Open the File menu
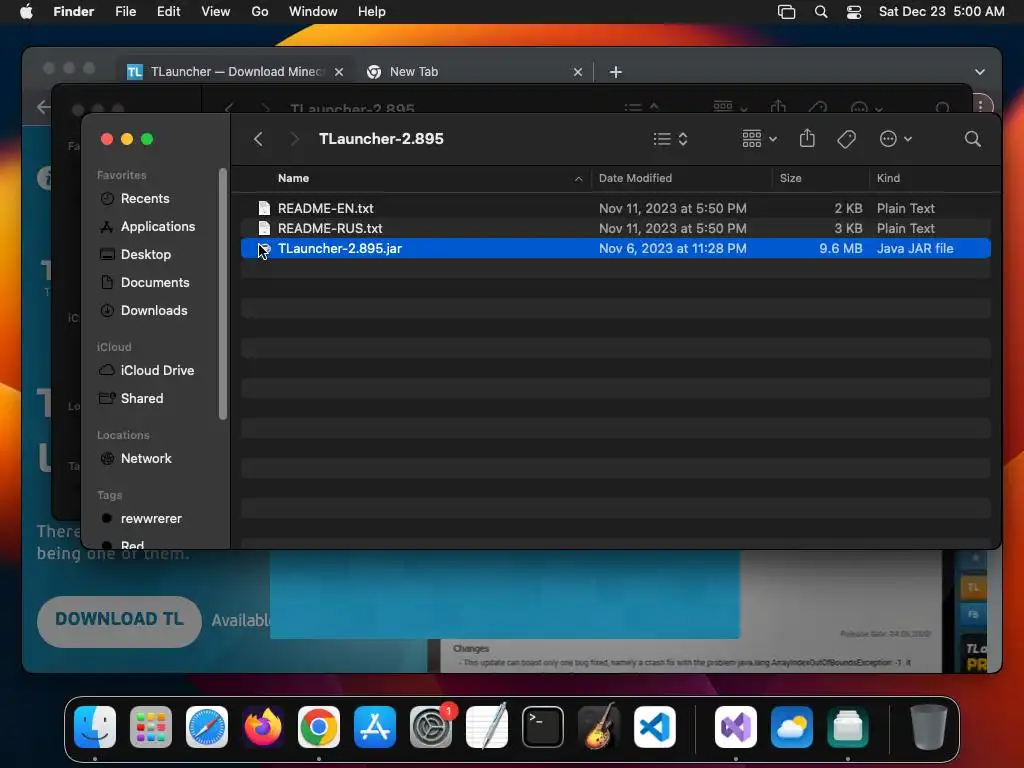The width and height of the screenshot is (1024, 768). (x=125, y=12)
